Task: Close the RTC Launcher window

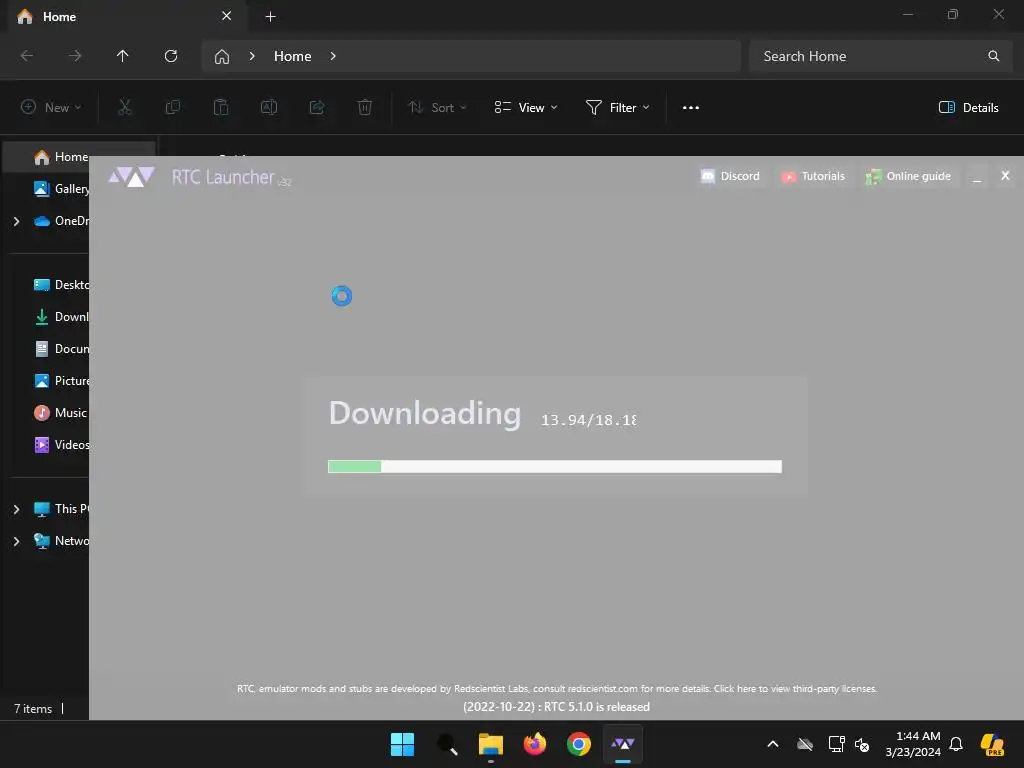Action: (1005, 176)
